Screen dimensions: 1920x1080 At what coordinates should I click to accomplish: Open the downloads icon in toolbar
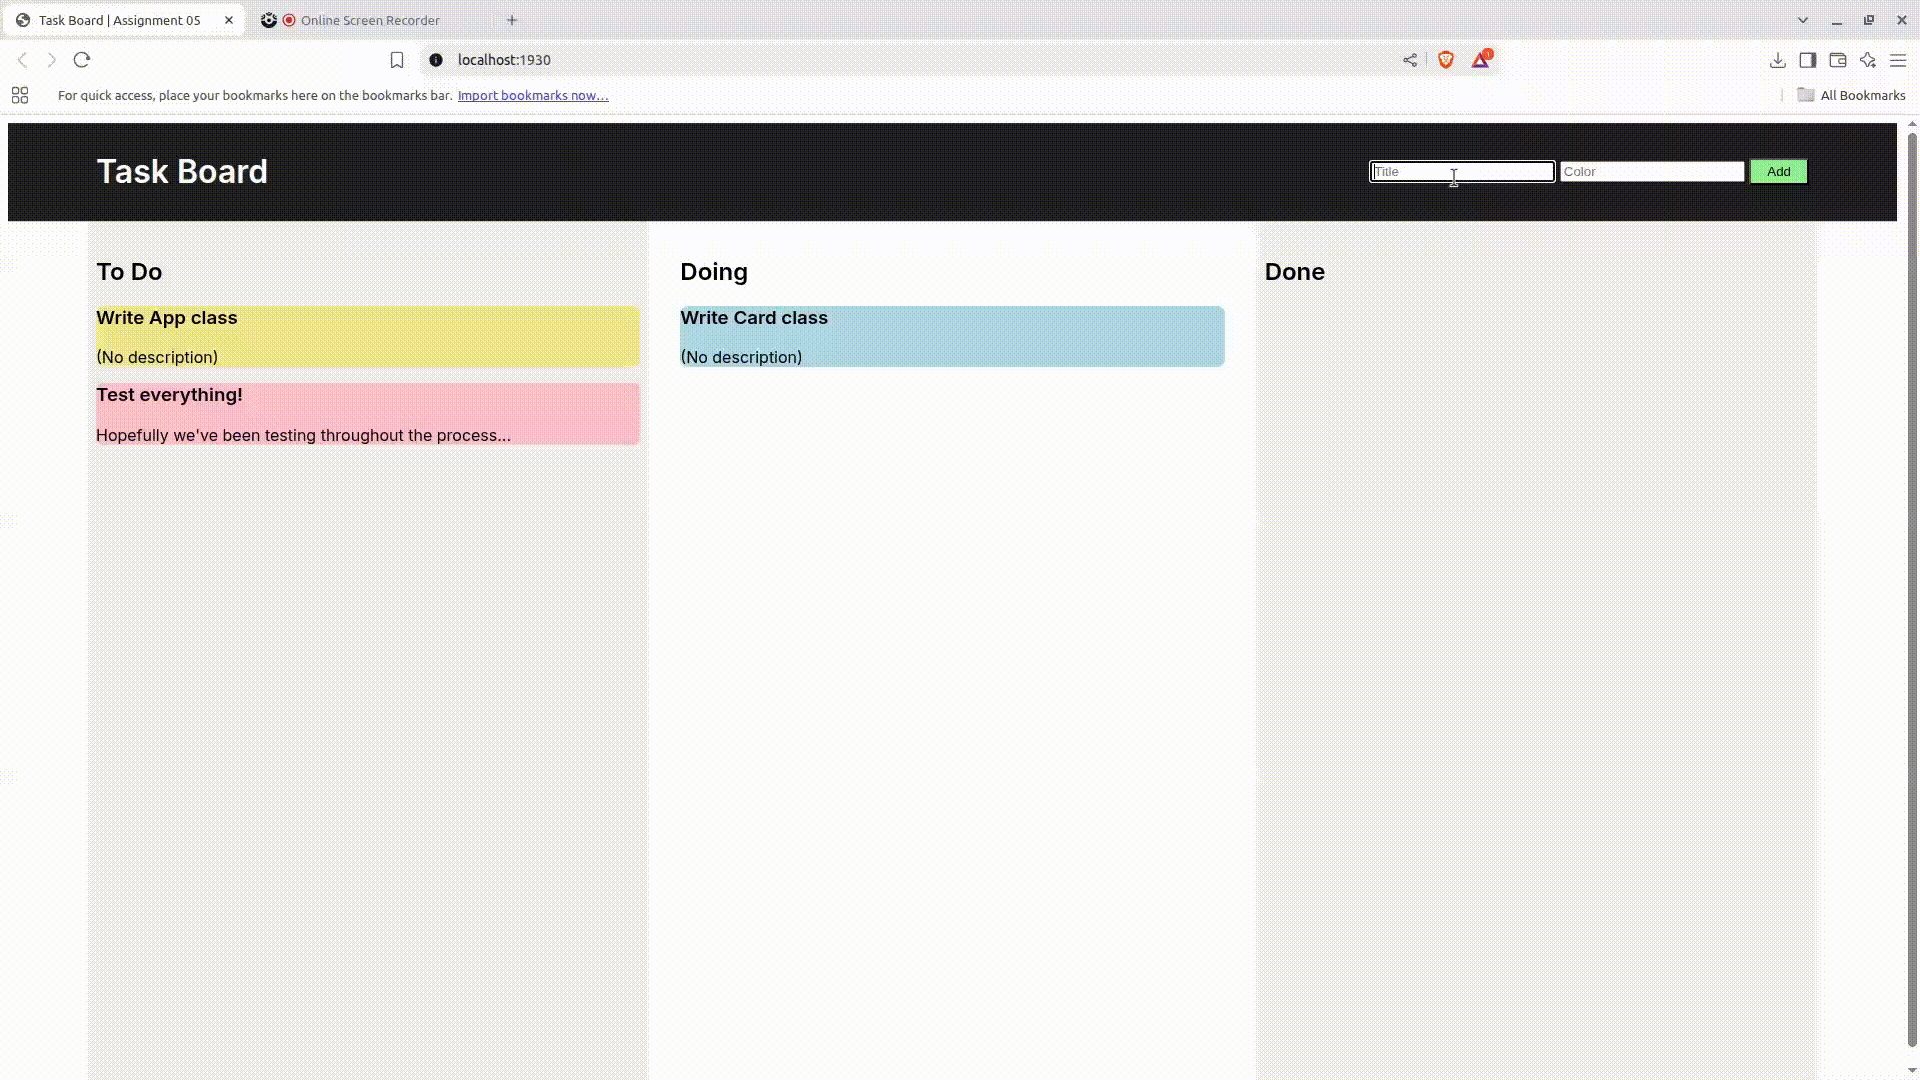click(x=1777, y=60)
